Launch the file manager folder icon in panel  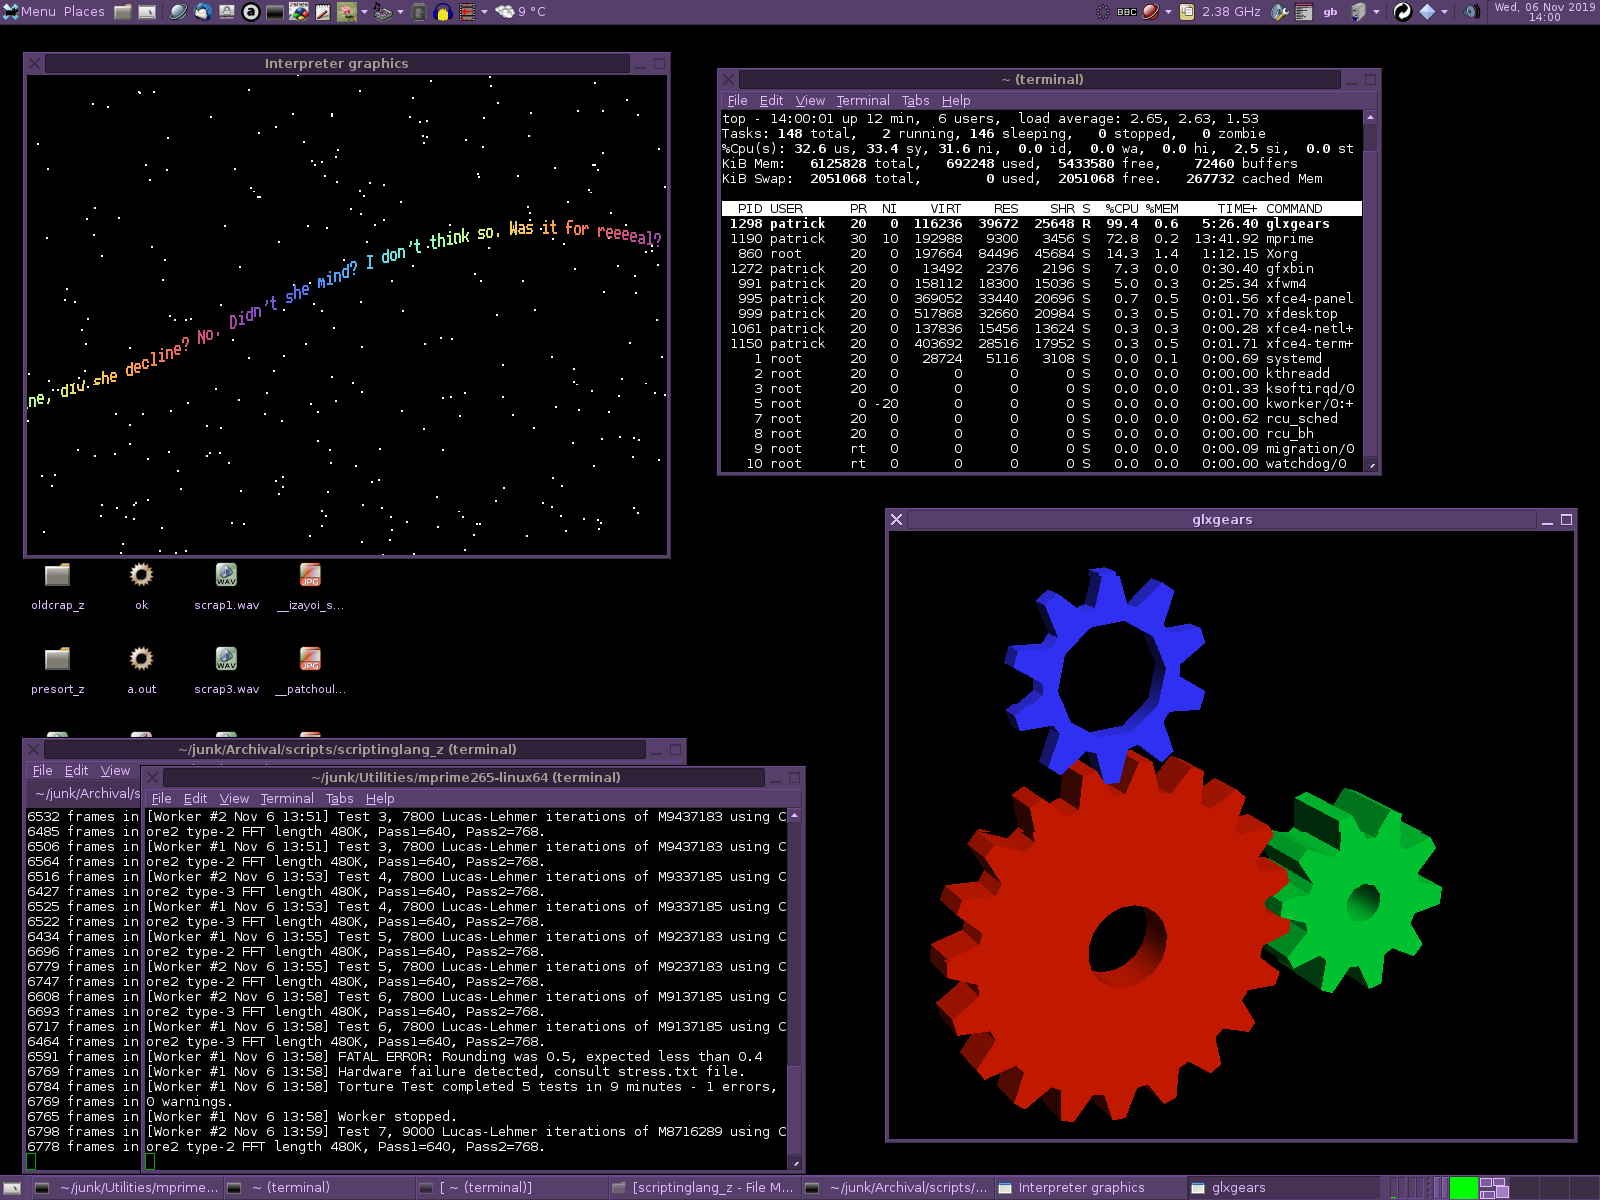pos(123,12)
